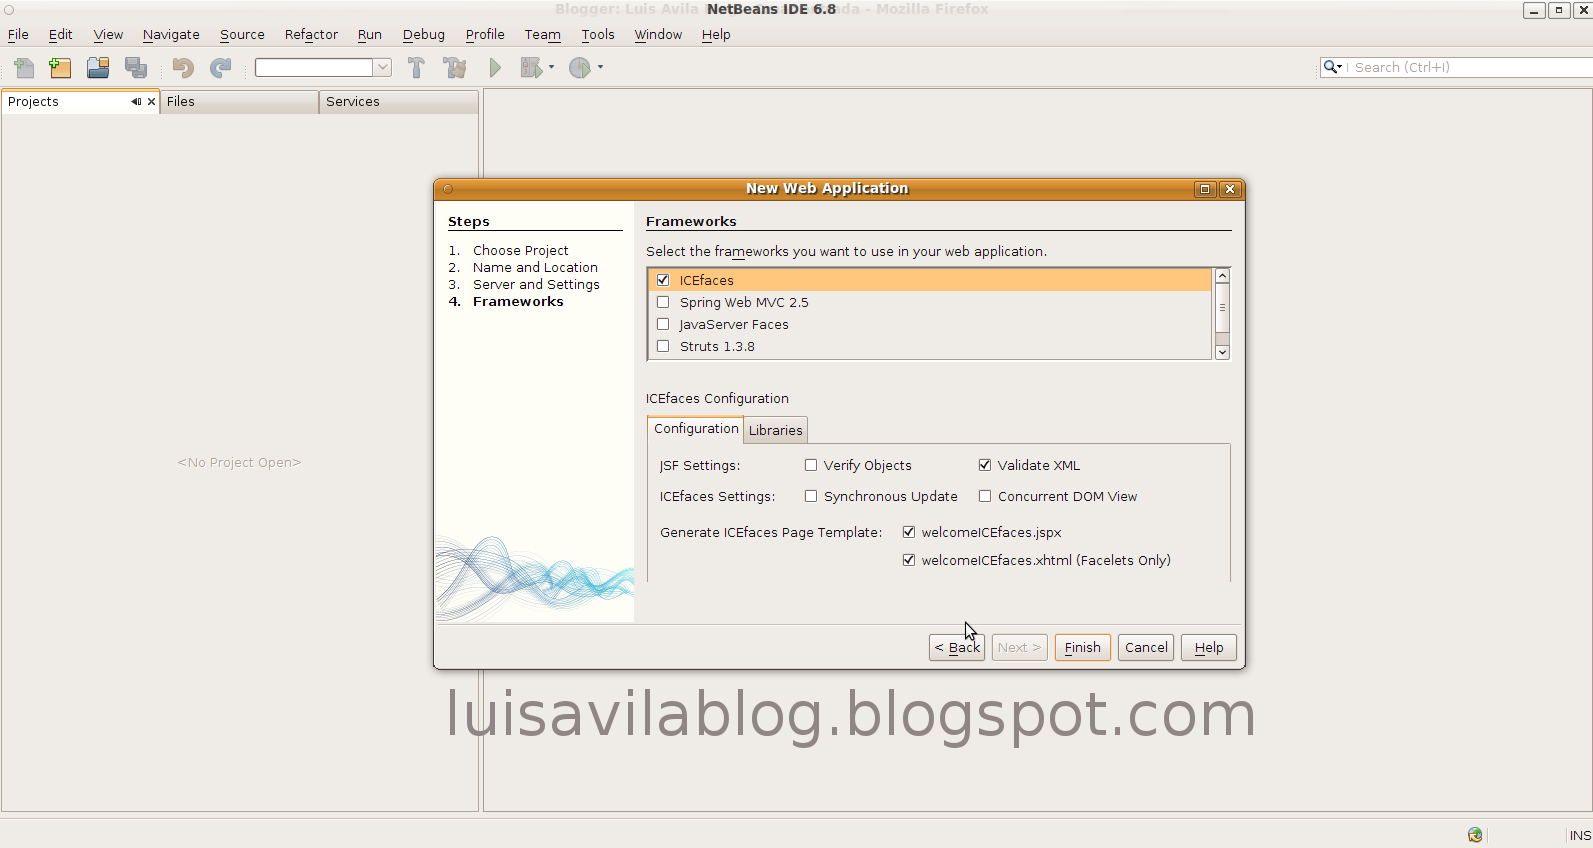Open the Debug menu
1593x848 pixels.
pos(424,34)
